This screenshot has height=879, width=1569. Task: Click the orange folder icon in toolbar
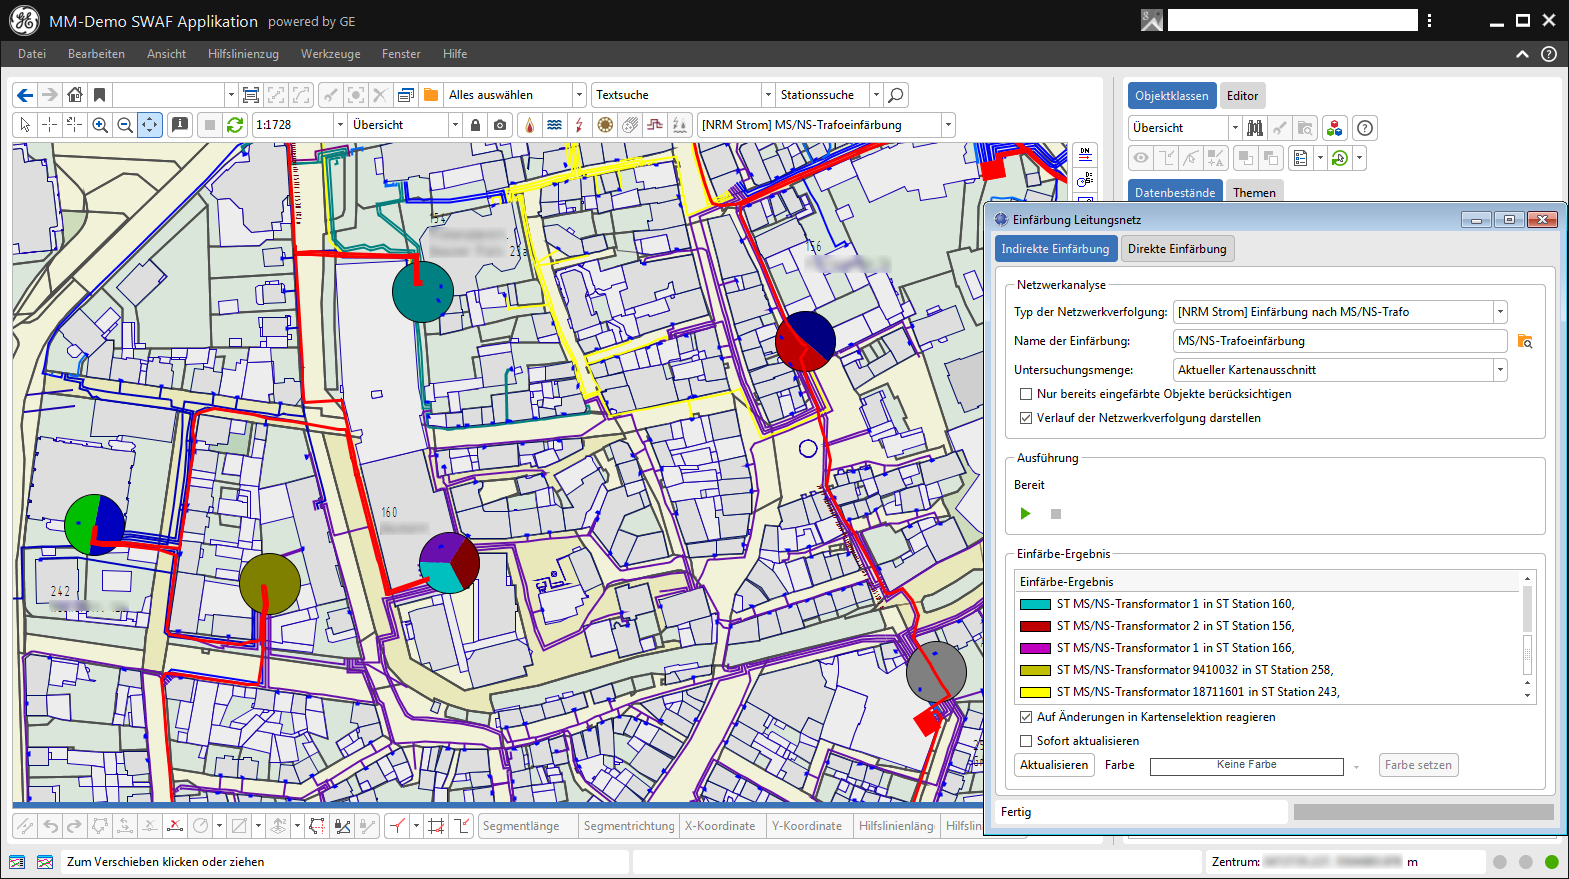click(431, 95)
